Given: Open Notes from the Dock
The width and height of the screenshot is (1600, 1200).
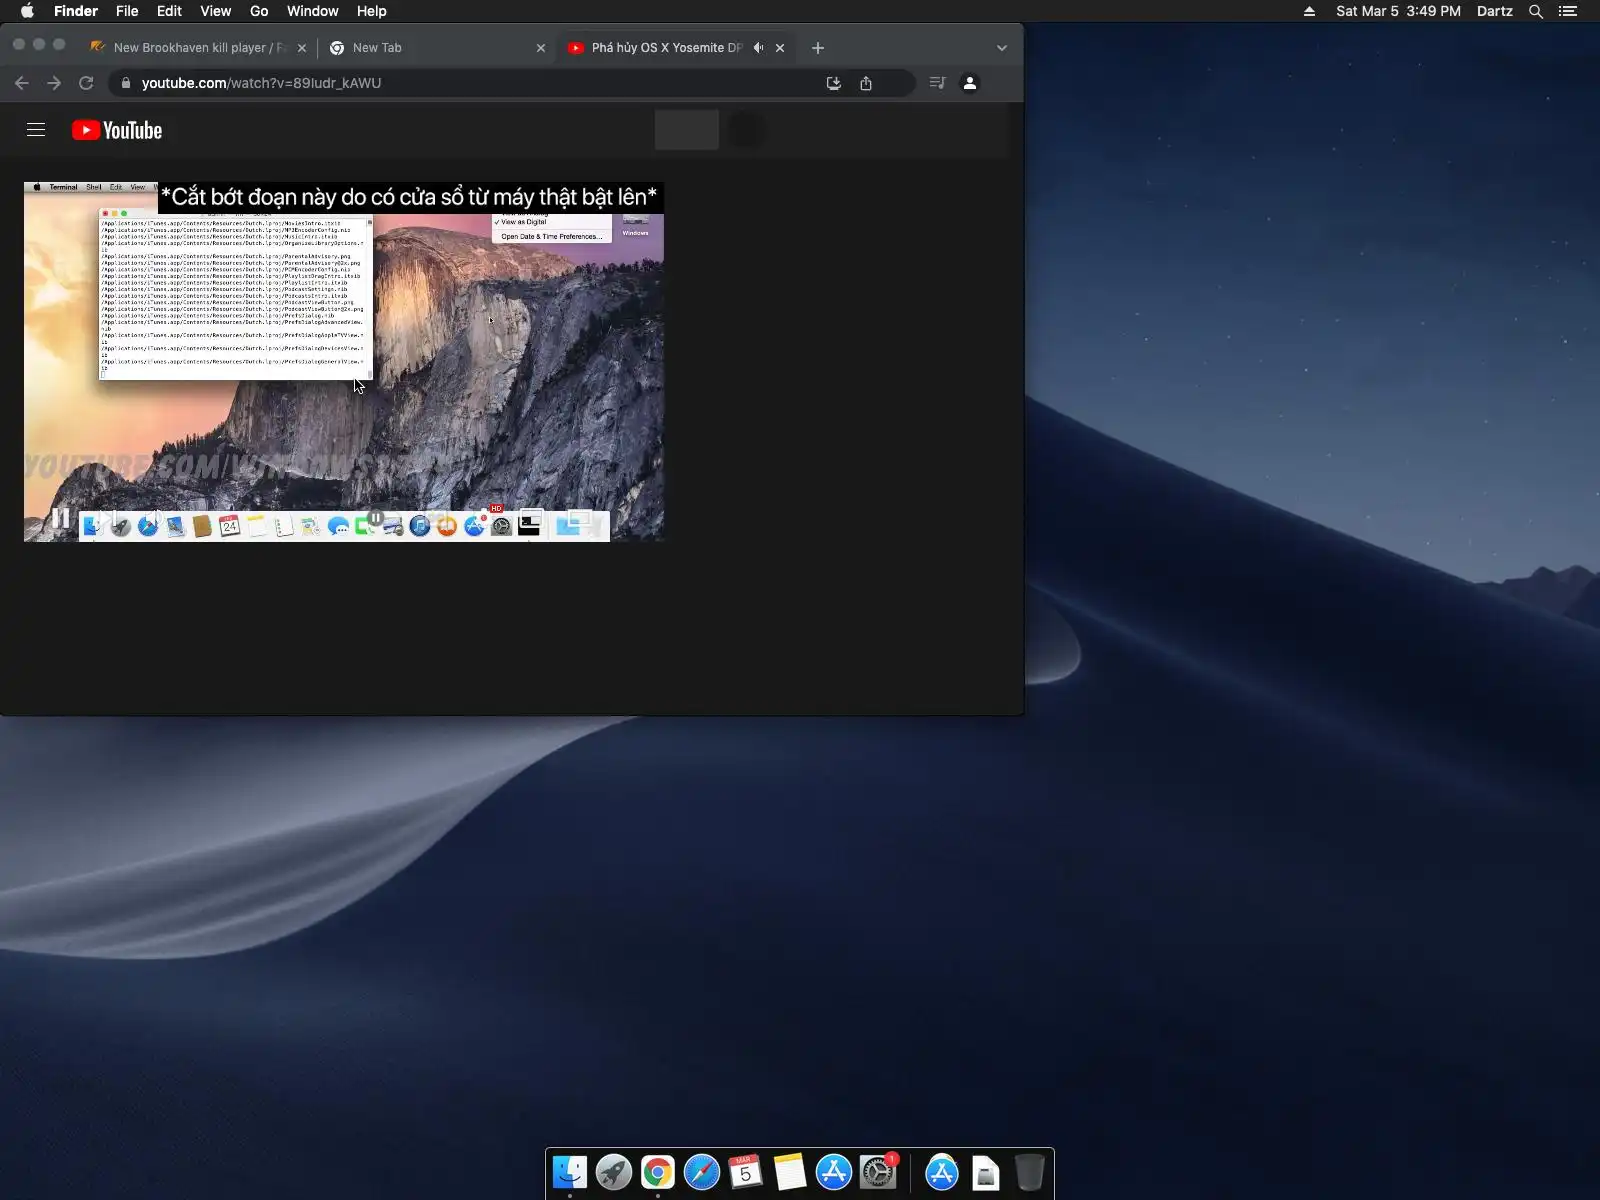Looking at the screenshot, I should pos(789,1172).
